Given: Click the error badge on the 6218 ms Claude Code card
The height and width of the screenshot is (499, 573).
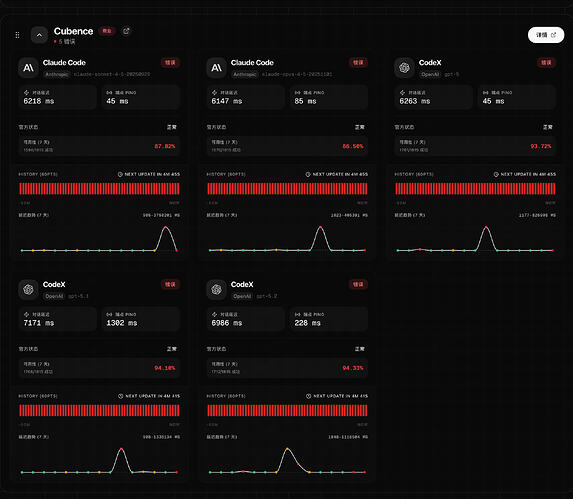Looking at the screenshot, I should click(x=170, y=63).
